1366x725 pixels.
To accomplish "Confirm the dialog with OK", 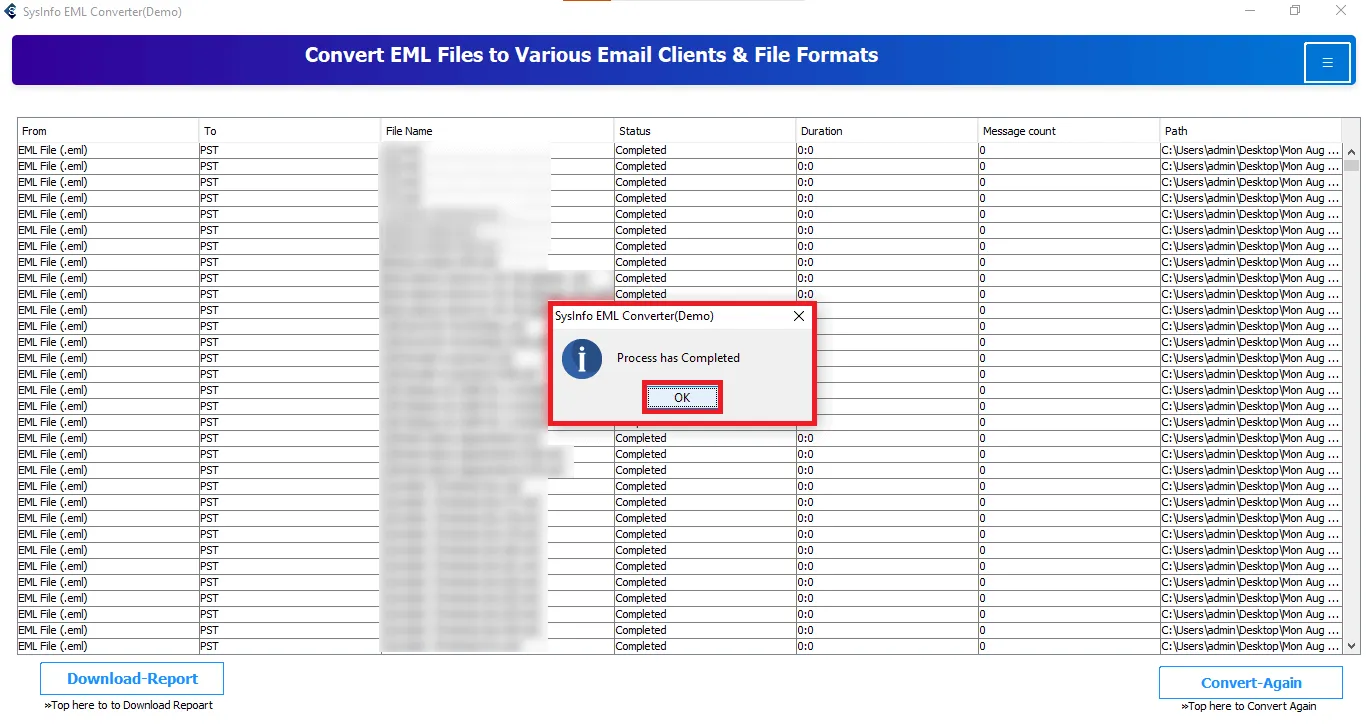I will click(682, 397).
